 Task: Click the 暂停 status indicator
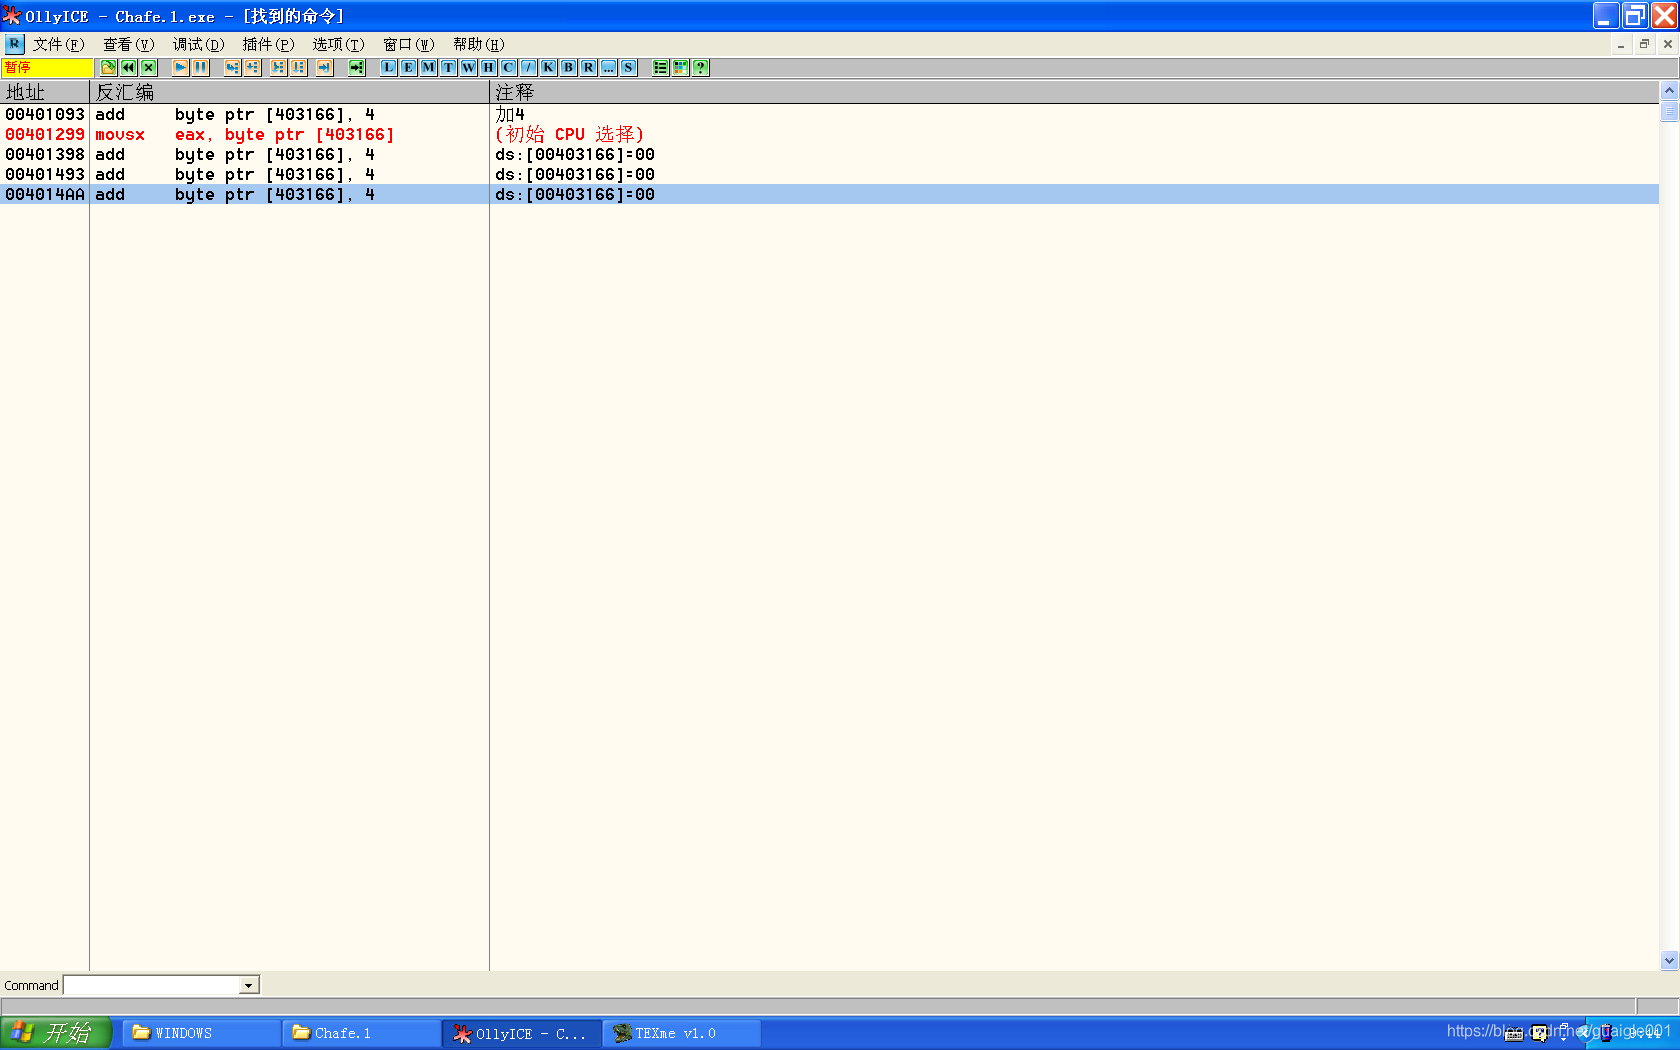tap(47, 67)
